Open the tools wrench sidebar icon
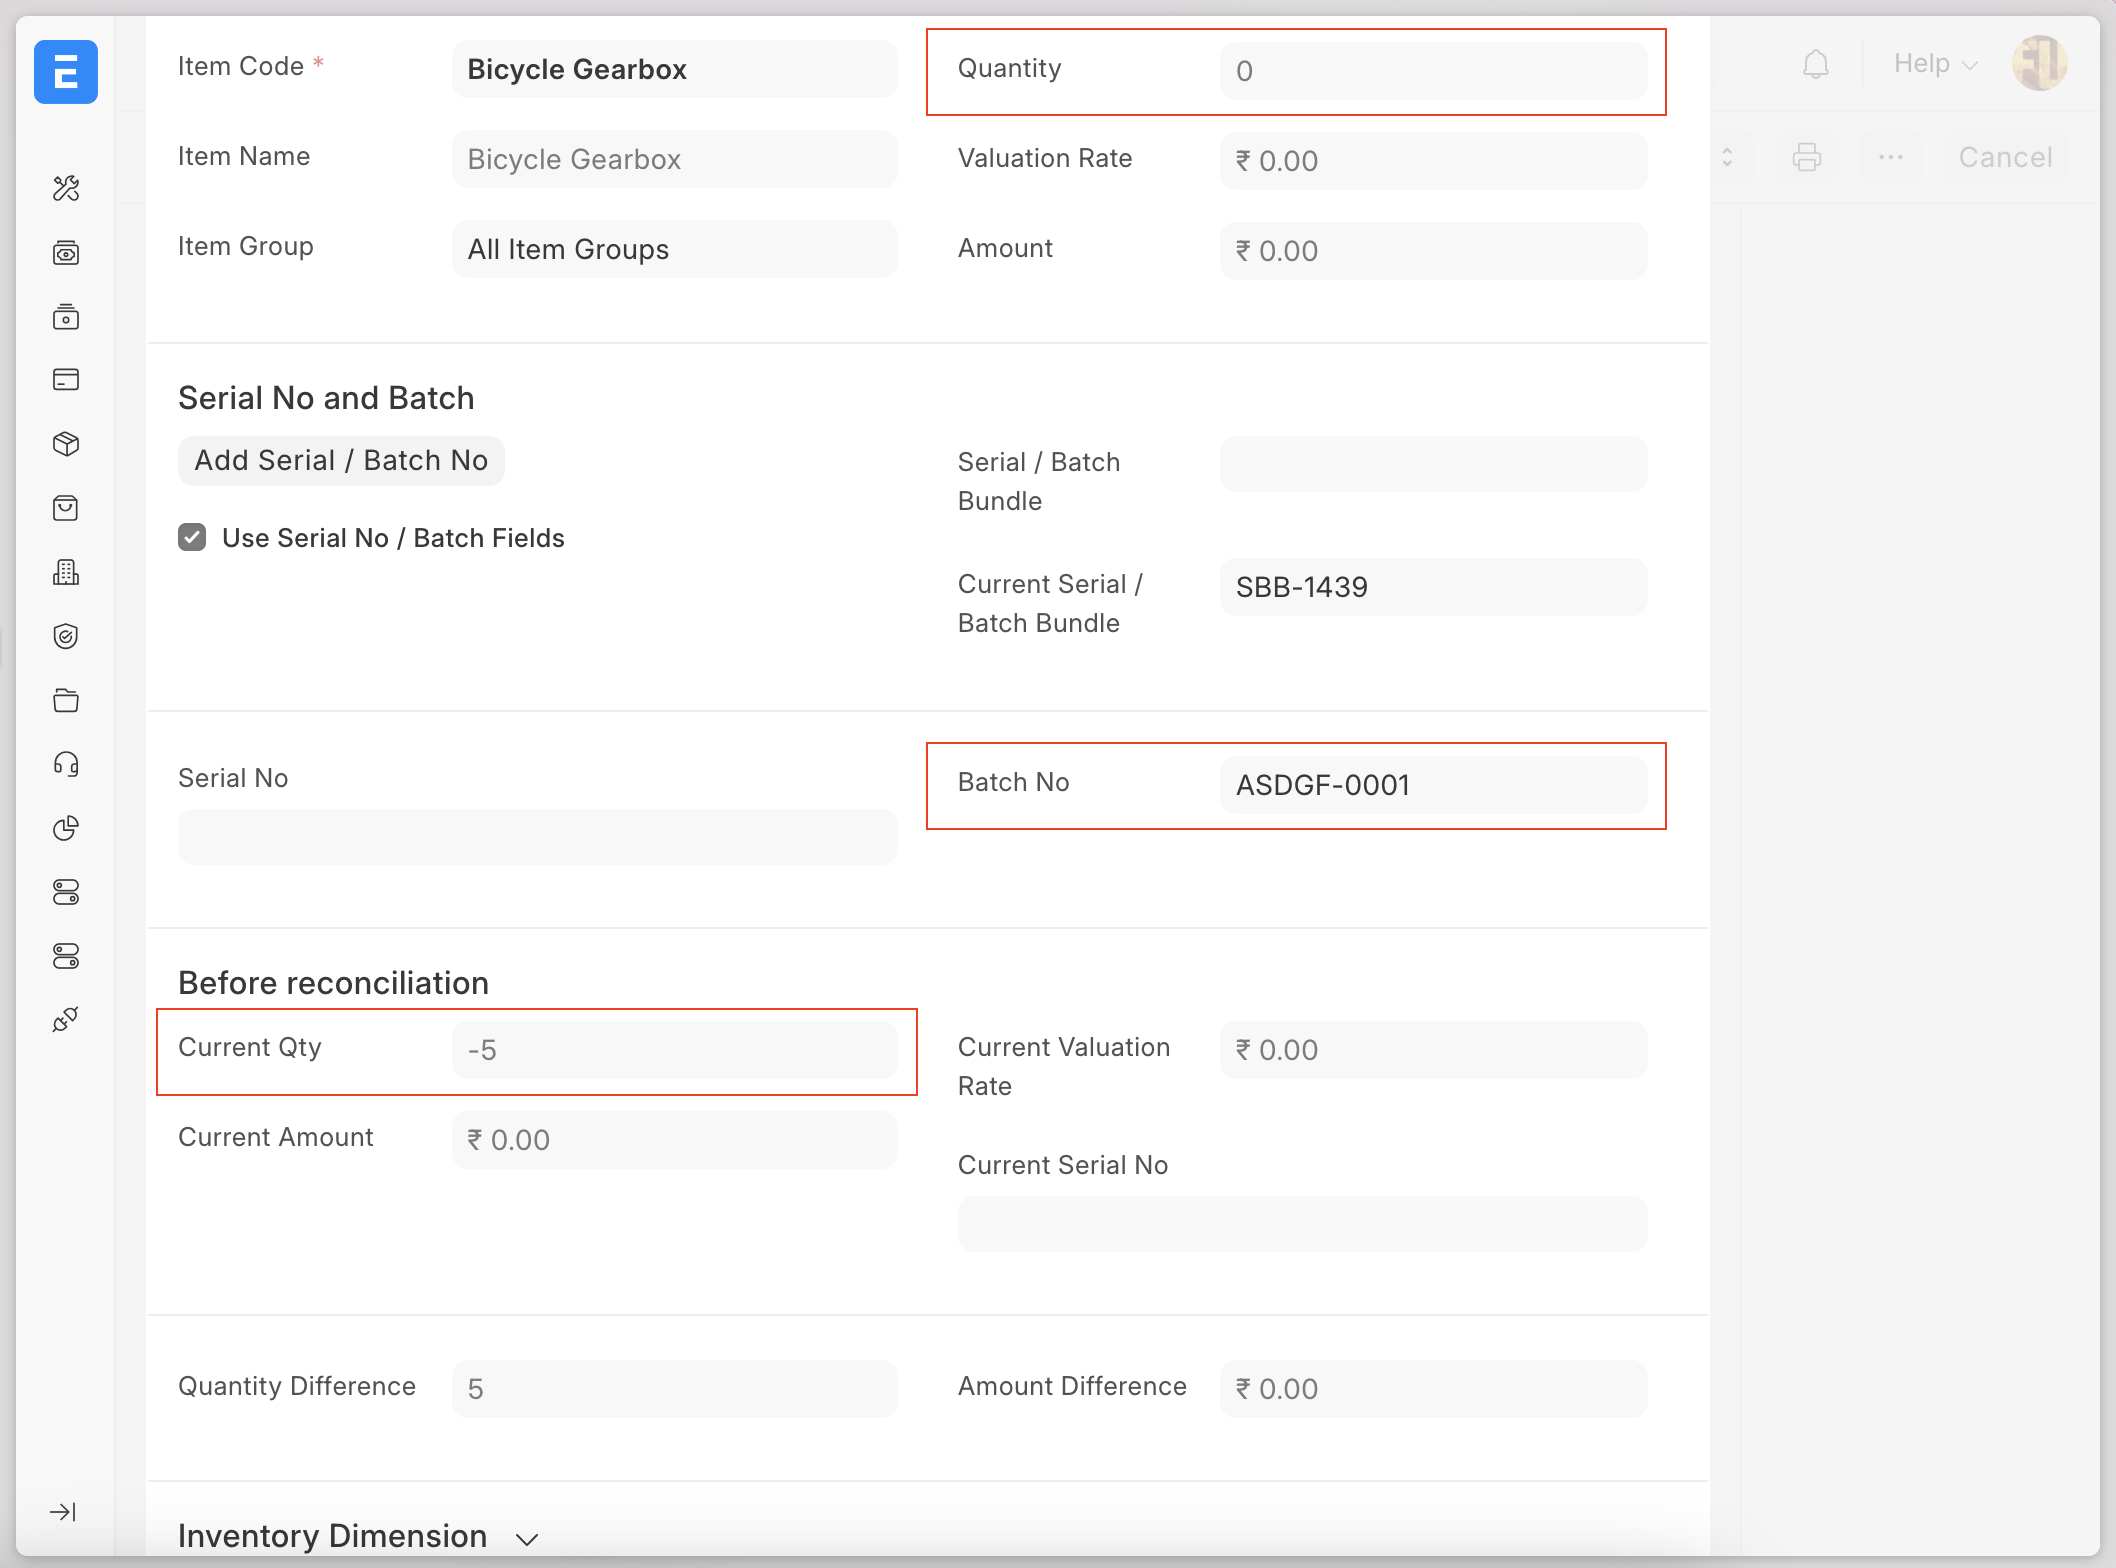This screenshot has width=2116, height=1568. pyautogui.click(x=66, y=188)
